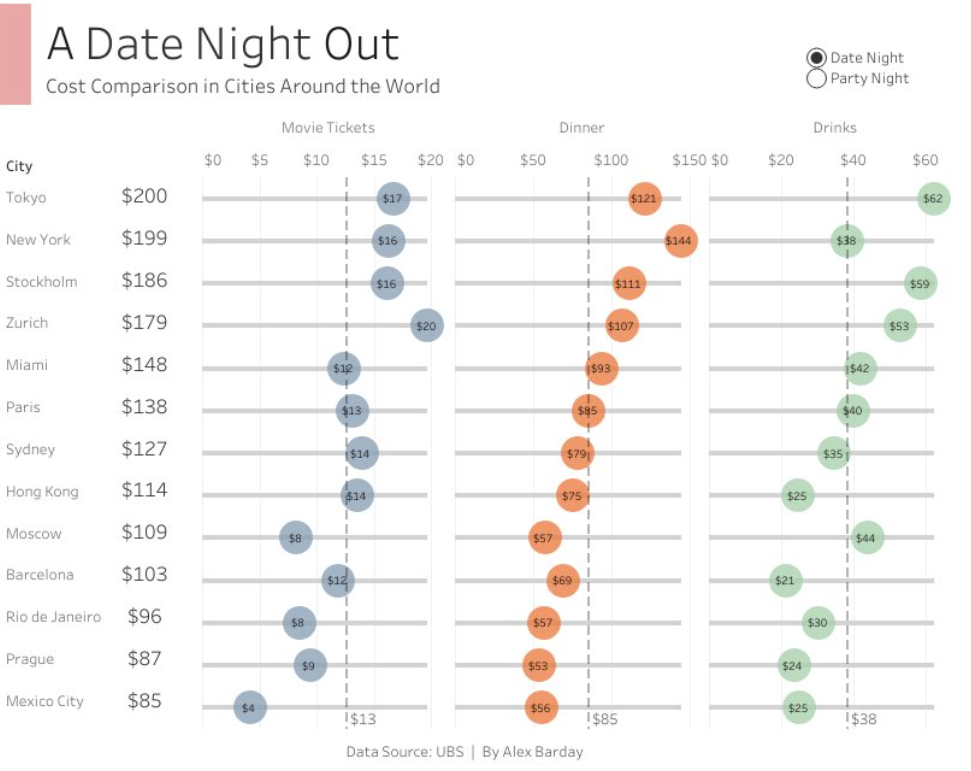Screen dimensions: 971x771
Task: Click the Stockholm $111 dinner mark
Action: click(629, 281)
